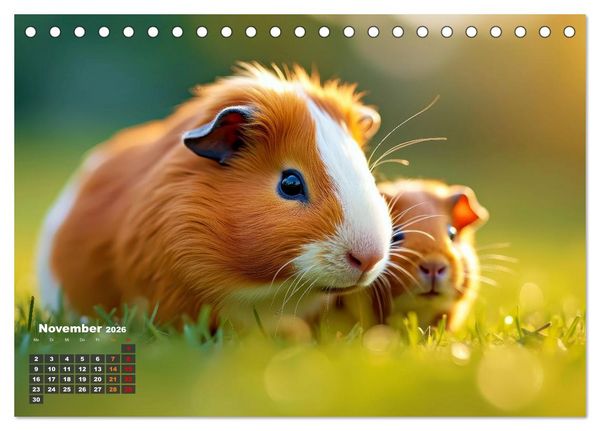Click the November month title
Viewport: 600px width, 431px height.
point(70,328)
